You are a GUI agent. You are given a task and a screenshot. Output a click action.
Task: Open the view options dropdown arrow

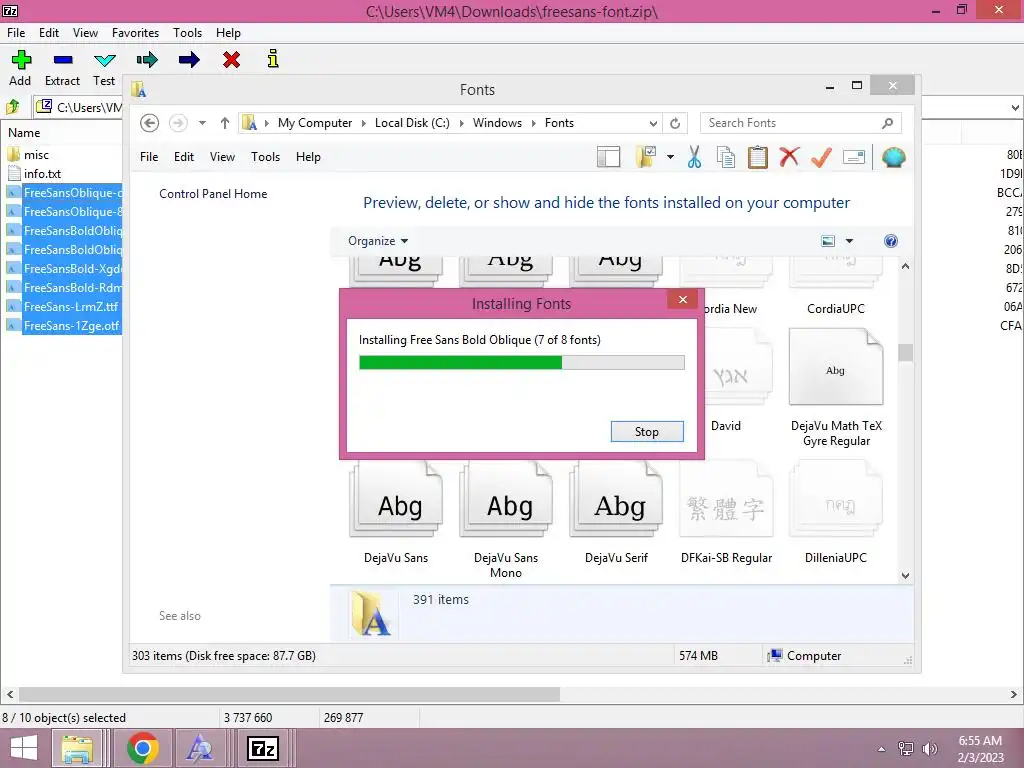[x=850, y=241]
